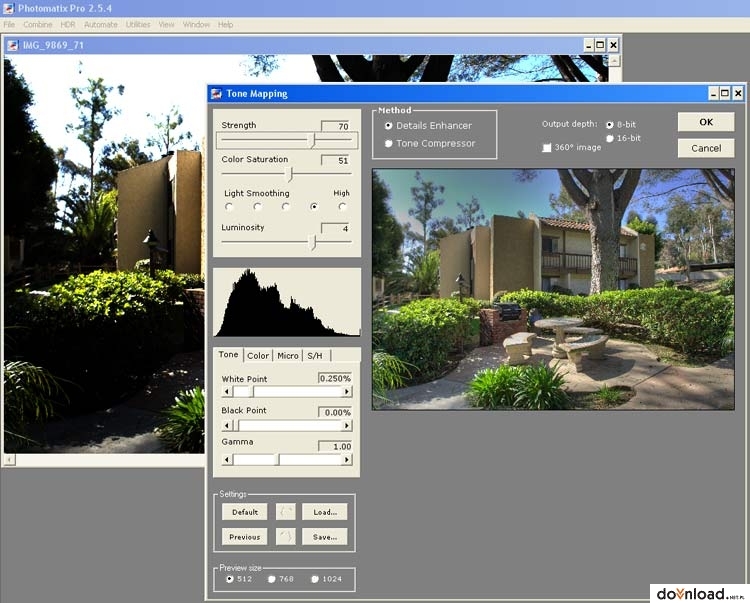Confirm tone mapping with OK
The image size is (750, 603).
[706, 122]
